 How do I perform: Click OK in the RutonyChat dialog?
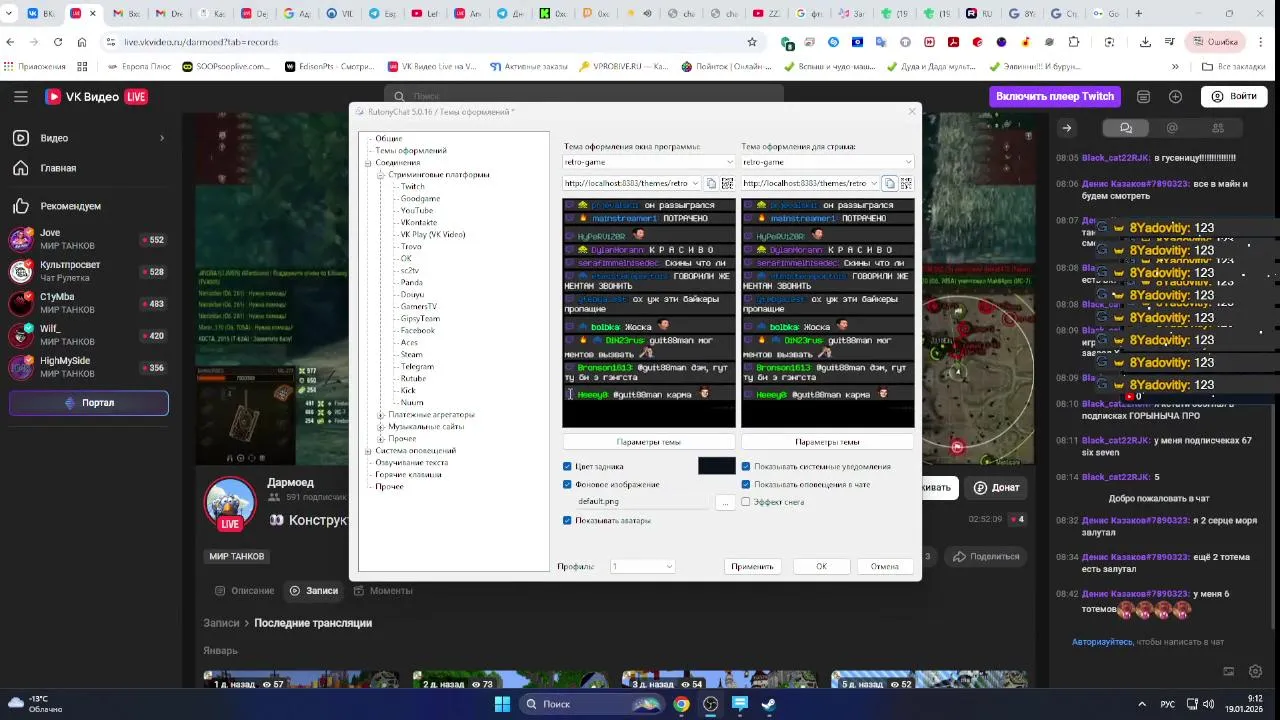tap(821, 567)
